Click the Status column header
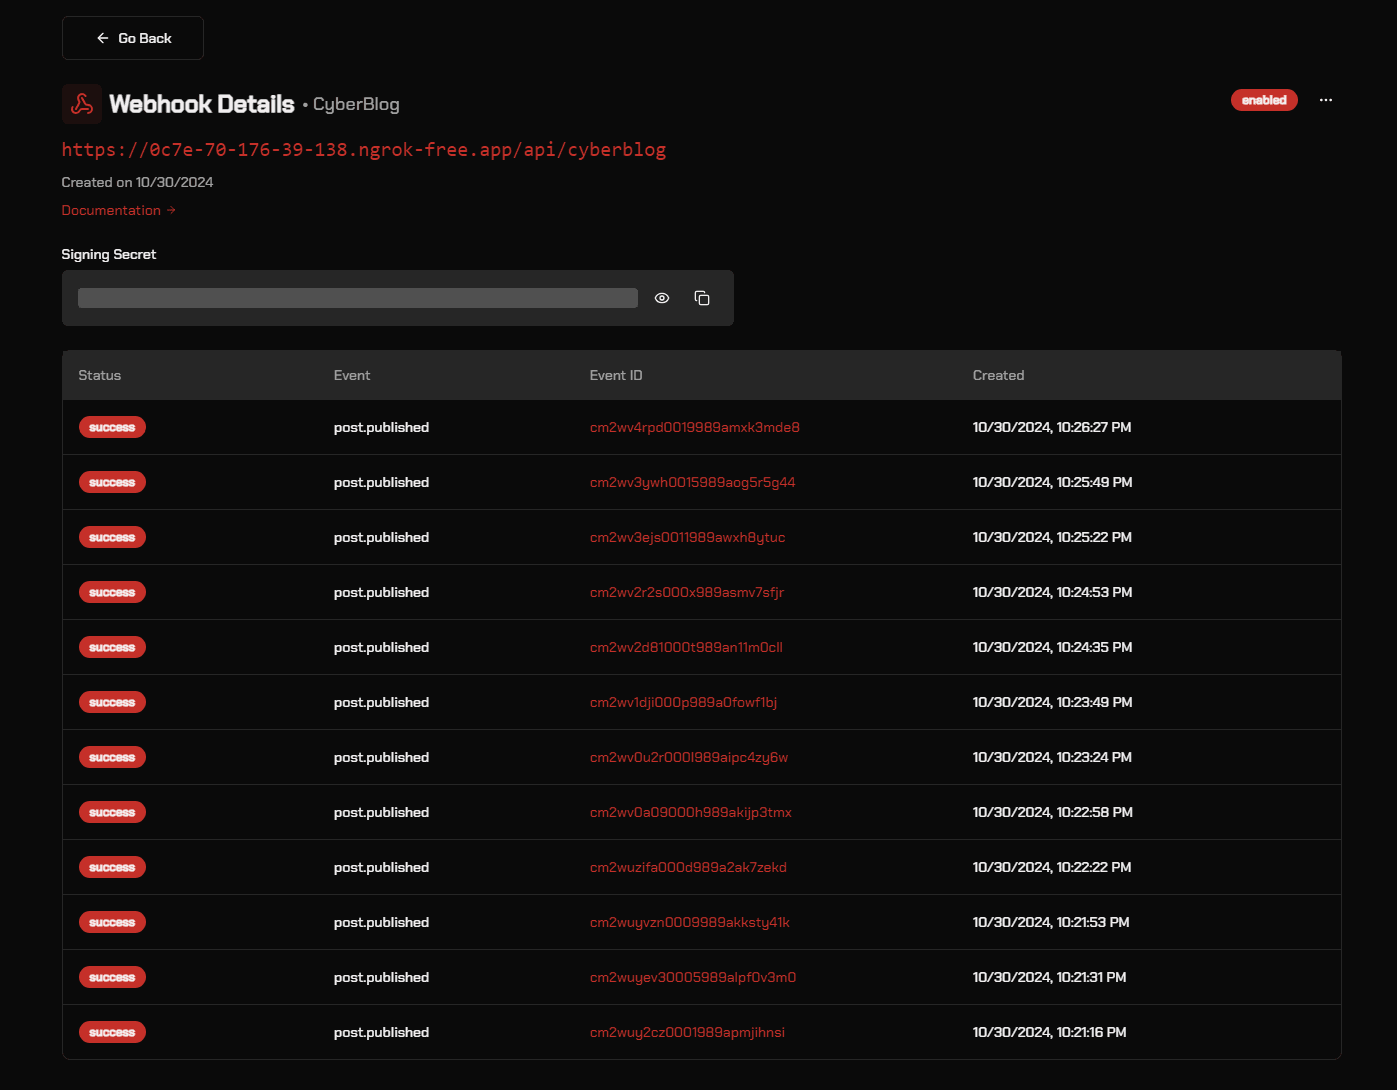1397x1090 pixels. tap(99, 375)
